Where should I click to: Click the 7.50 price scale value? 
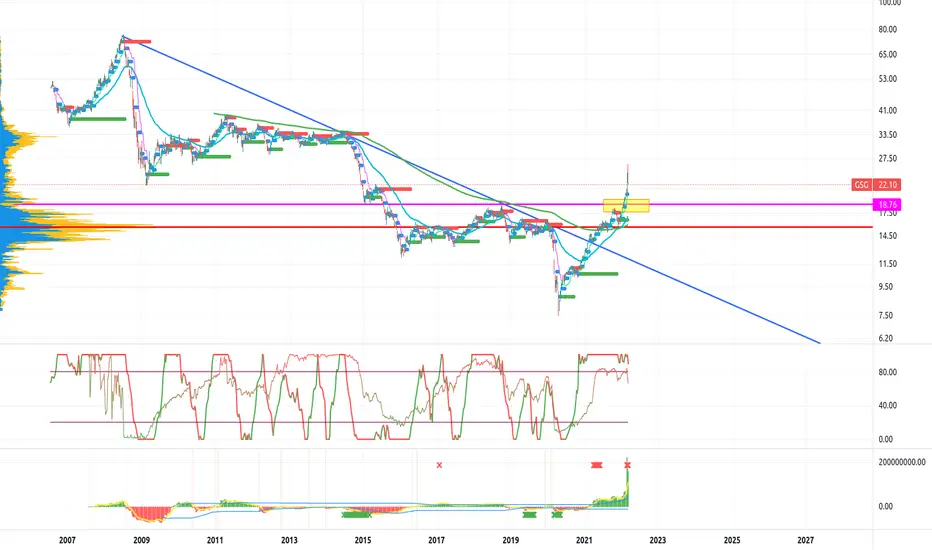click(886, 315)
